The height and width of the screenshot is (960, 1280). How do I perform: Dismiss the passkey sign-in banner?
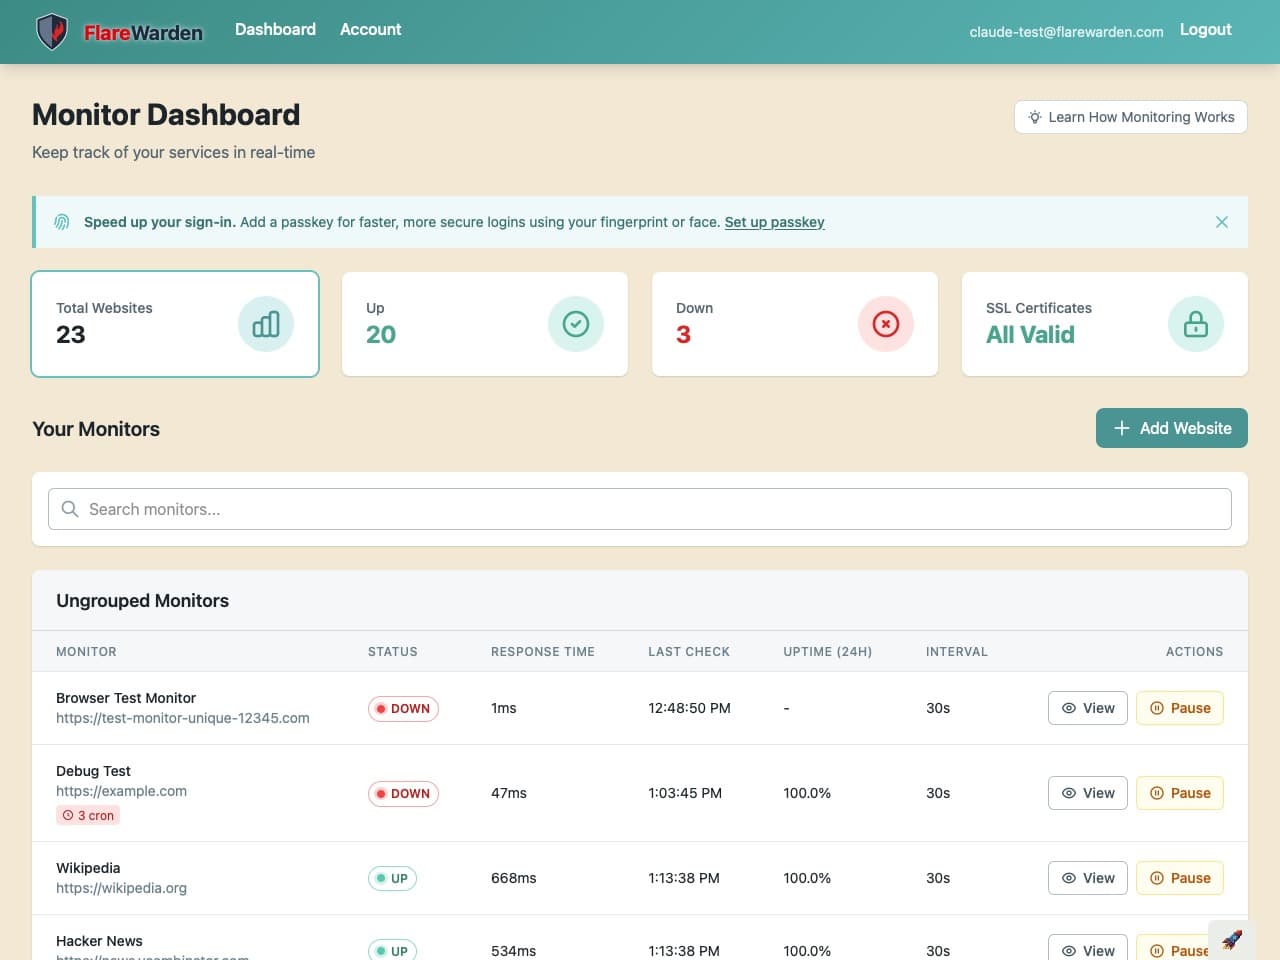(1222, 222)
